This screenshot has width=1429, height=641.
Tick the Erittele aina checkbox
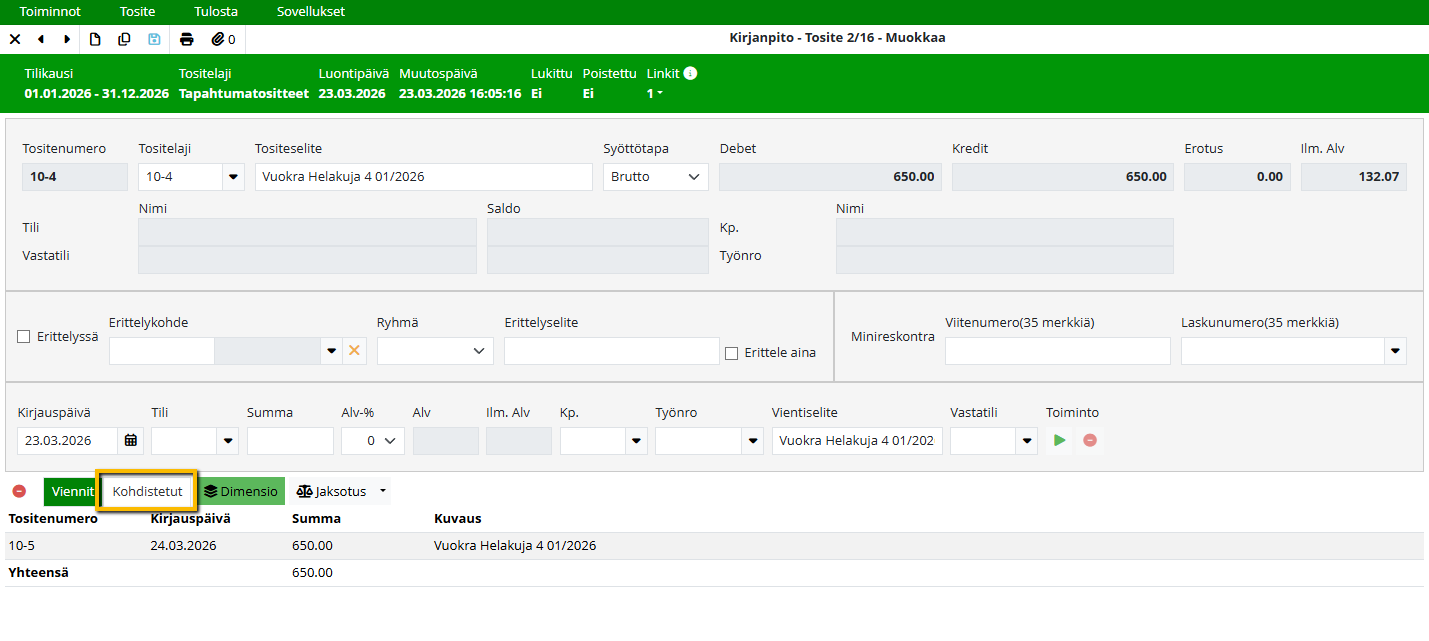point(732,353)
